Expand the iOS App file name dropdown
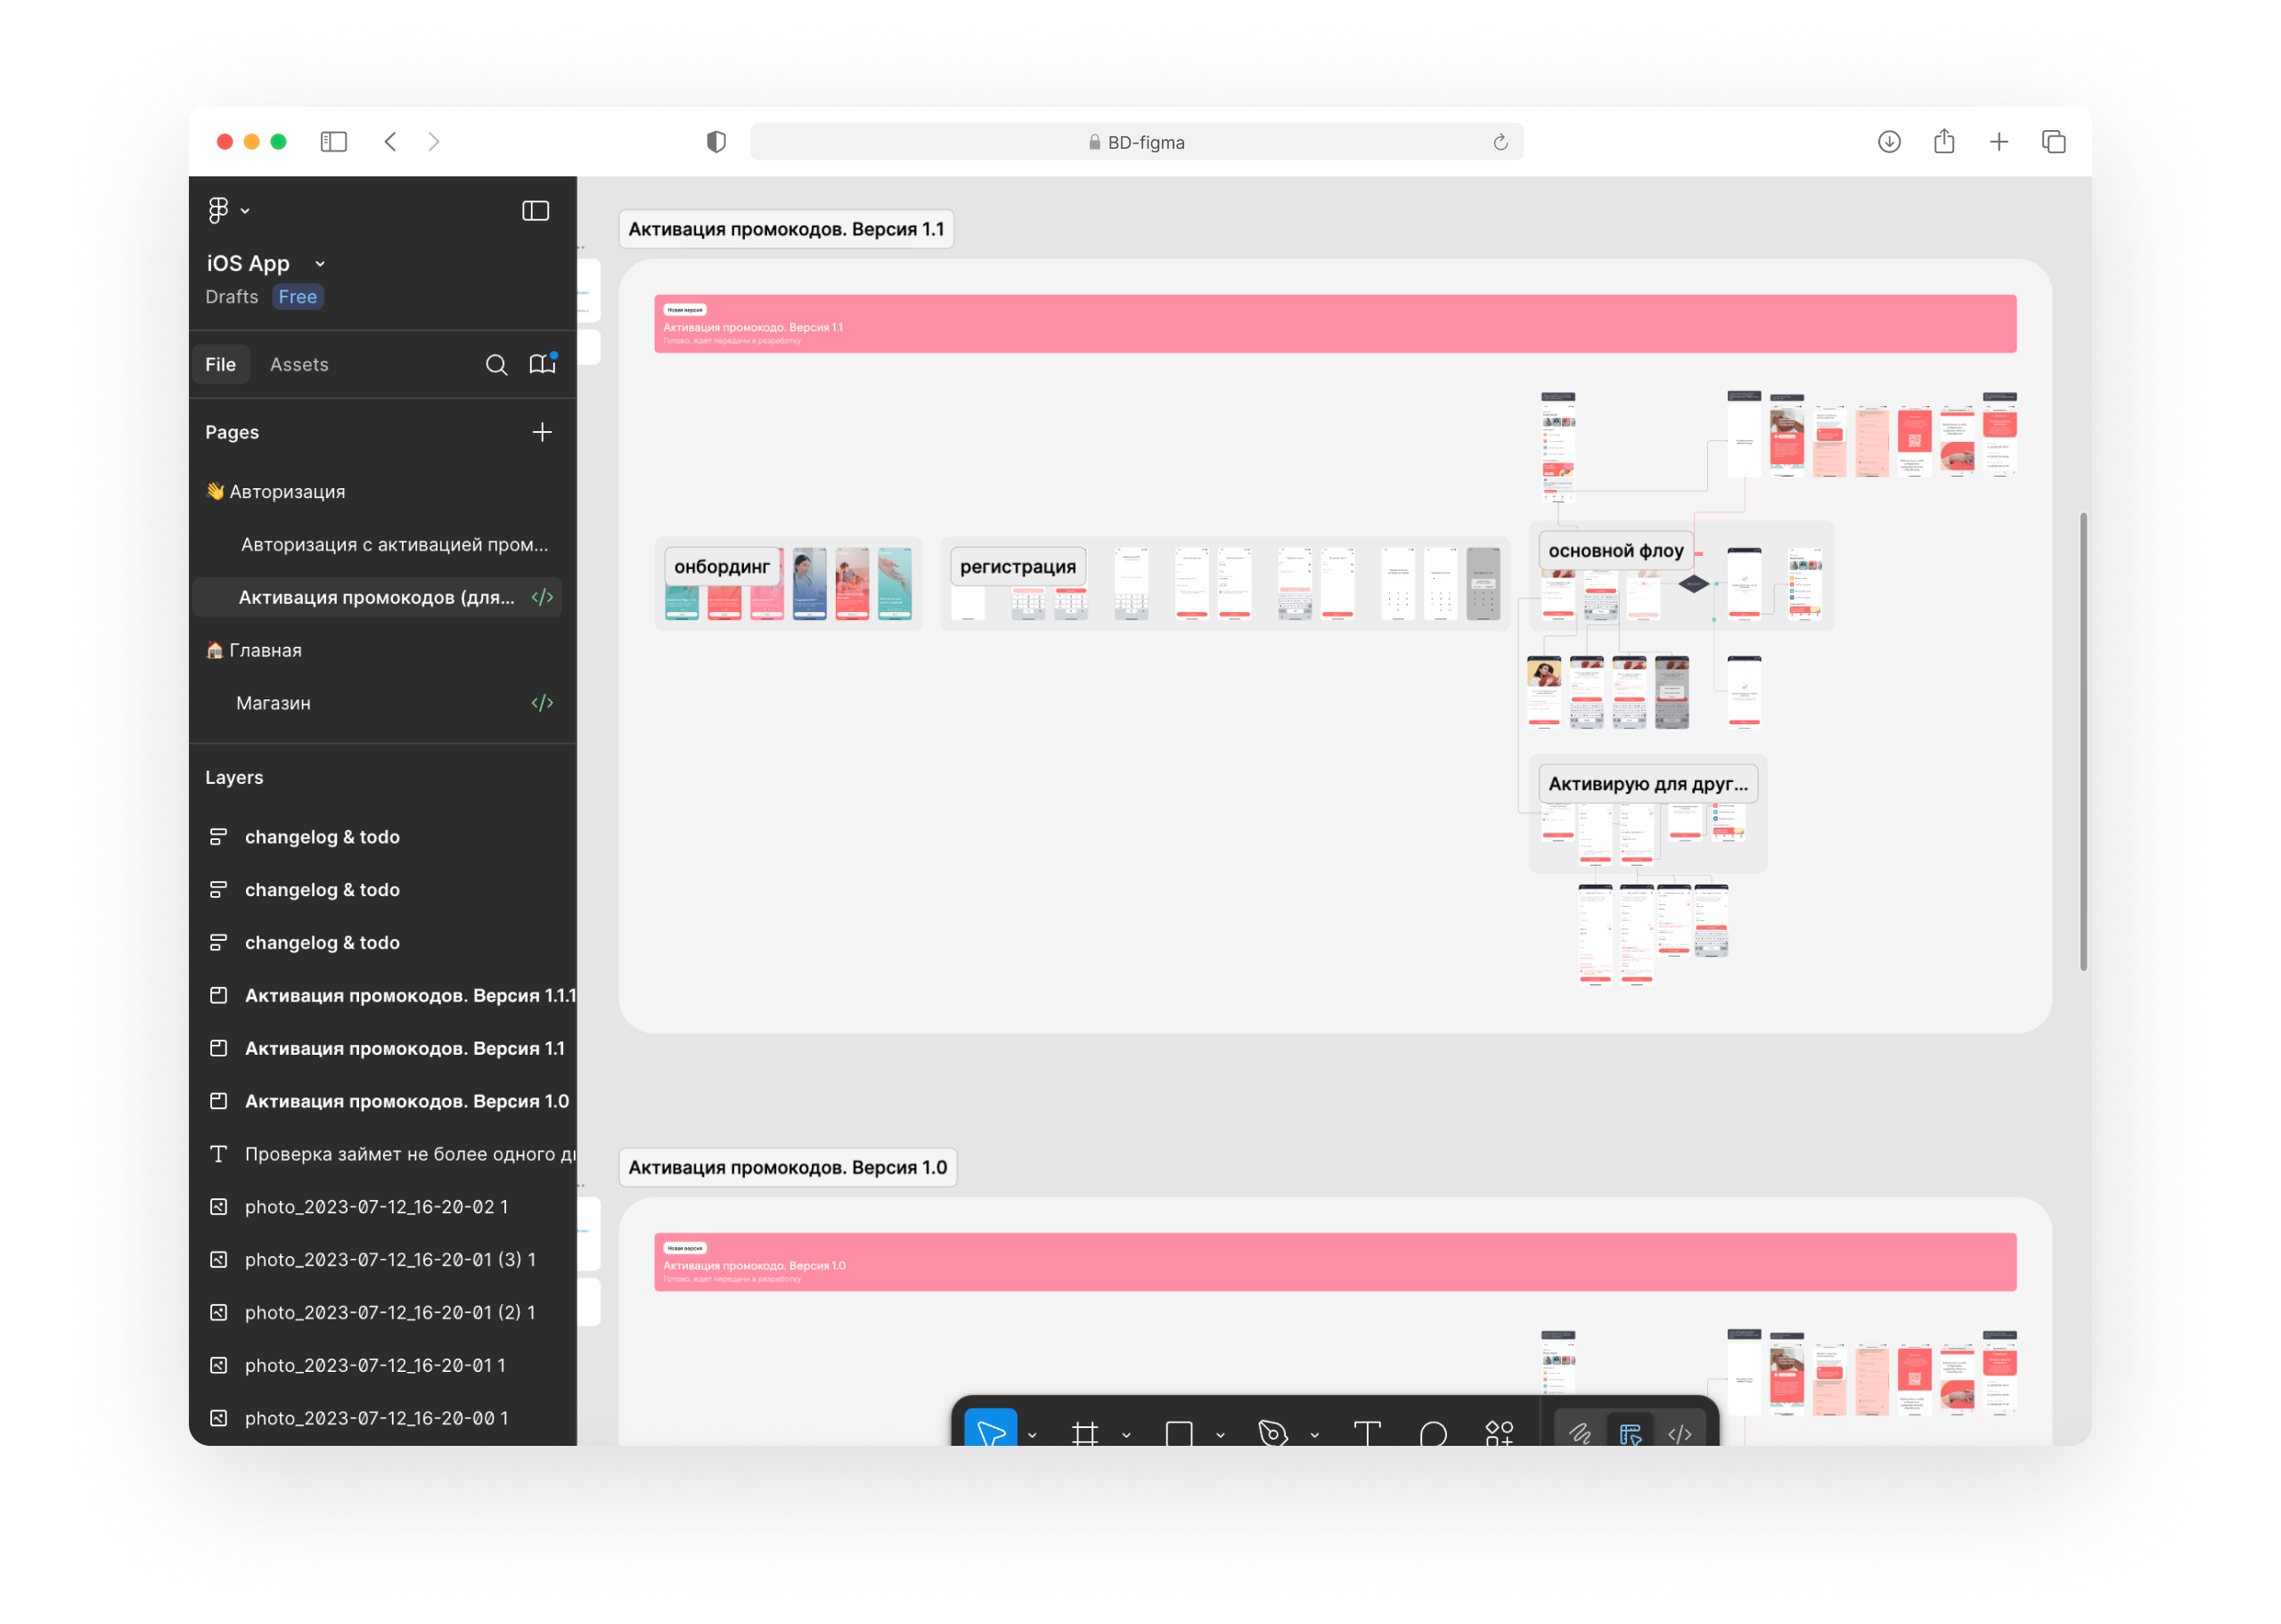The height and width of the screenshot is (1624, 2281). (320, 264)
